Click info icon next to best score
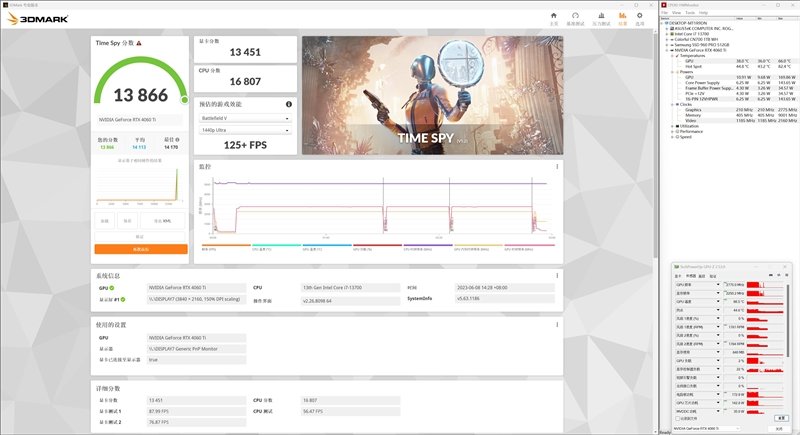Image resolution: width=800 pixels, height=435 pixels. (x=177, y=139)
